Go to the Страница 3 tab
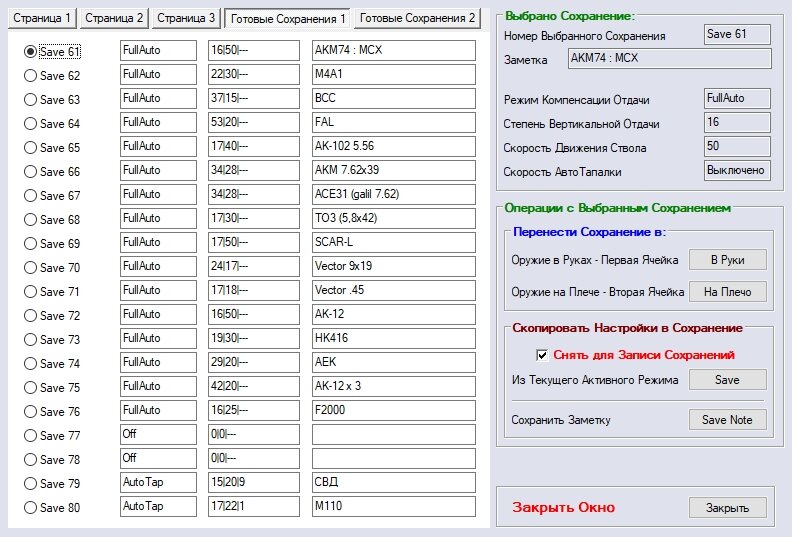 (x=185, y=18)
